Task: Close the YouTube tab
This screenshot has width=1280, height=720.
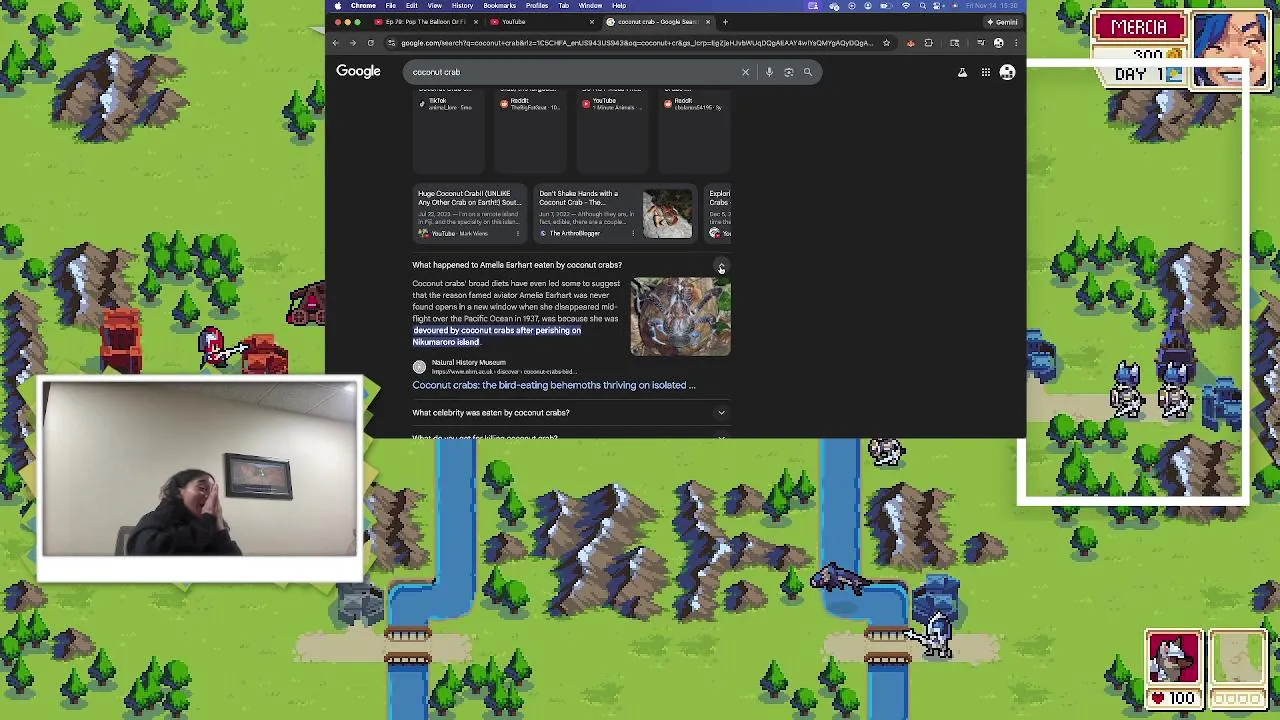Action: click(592, 22)
